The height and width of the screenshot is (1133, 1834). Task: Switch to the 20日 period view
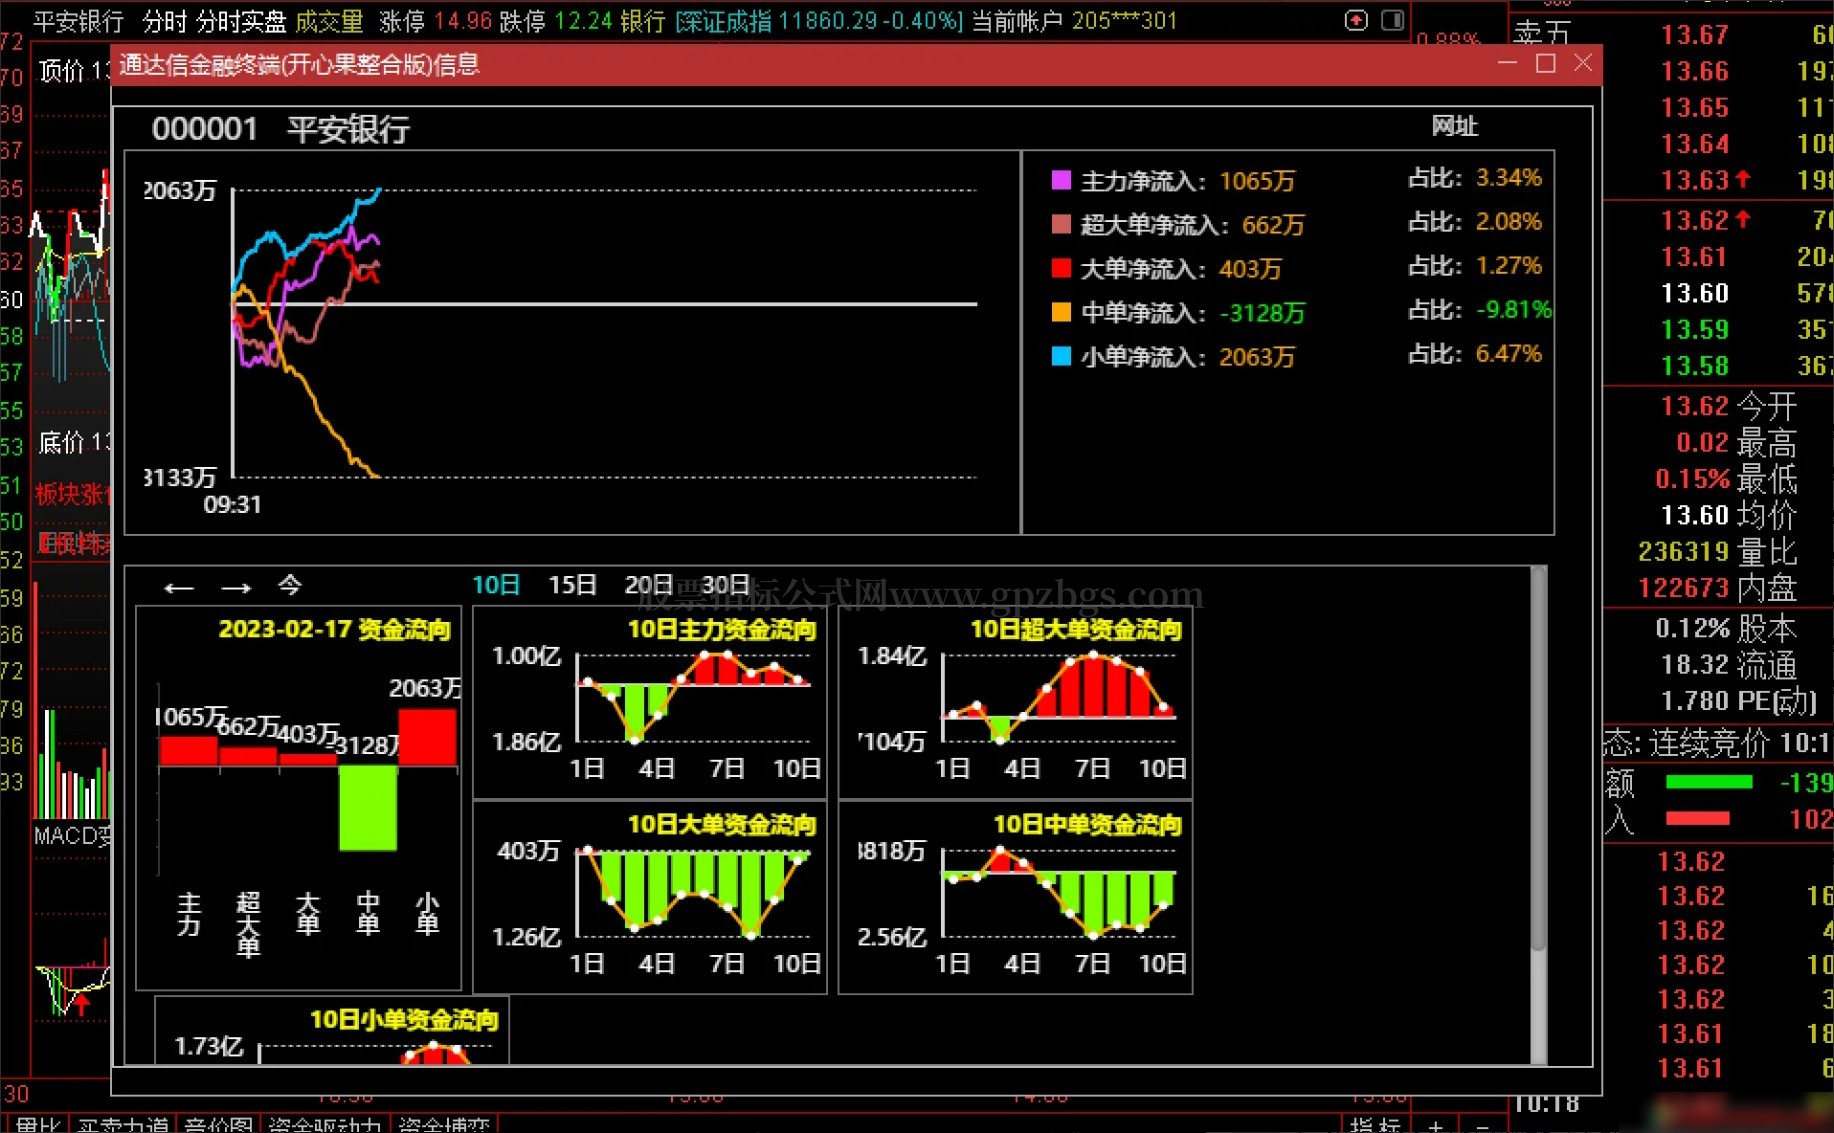(x=648, y=585)
